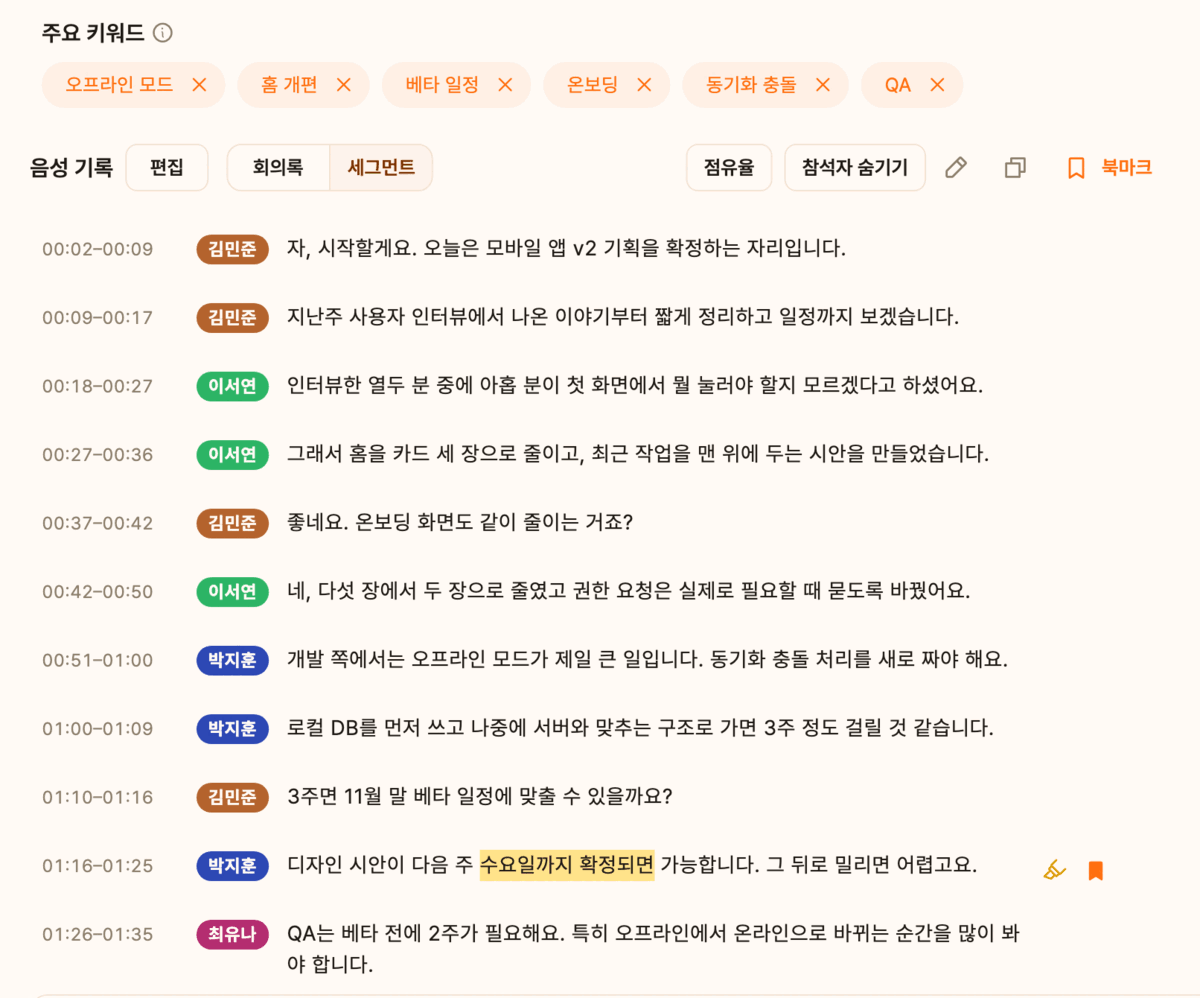The width and height of the screenshot is (1200, 998).
Task: Toggle the bookmark icon on 01:16 row
Action: pos(1096,870)
